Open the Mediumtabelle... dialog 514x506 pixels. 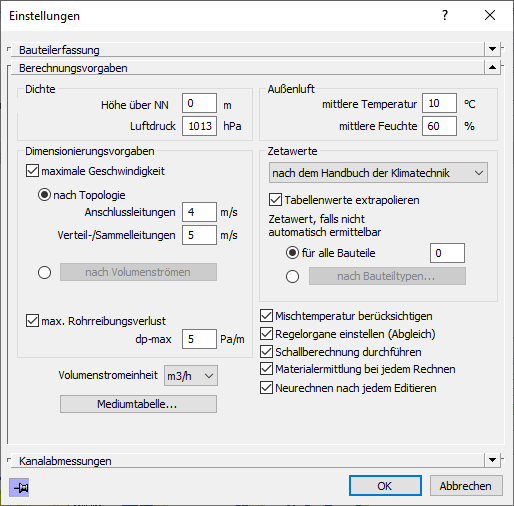[138, 404]
